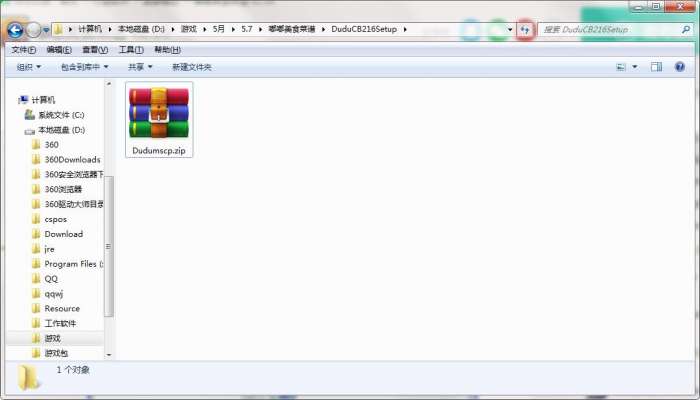Select the cspos folder

(x=56, y=219)
